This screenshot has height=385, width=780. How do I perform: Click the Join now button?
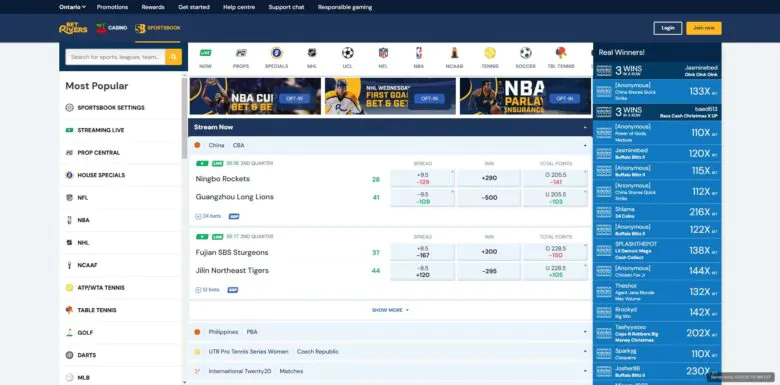(704, 28)
